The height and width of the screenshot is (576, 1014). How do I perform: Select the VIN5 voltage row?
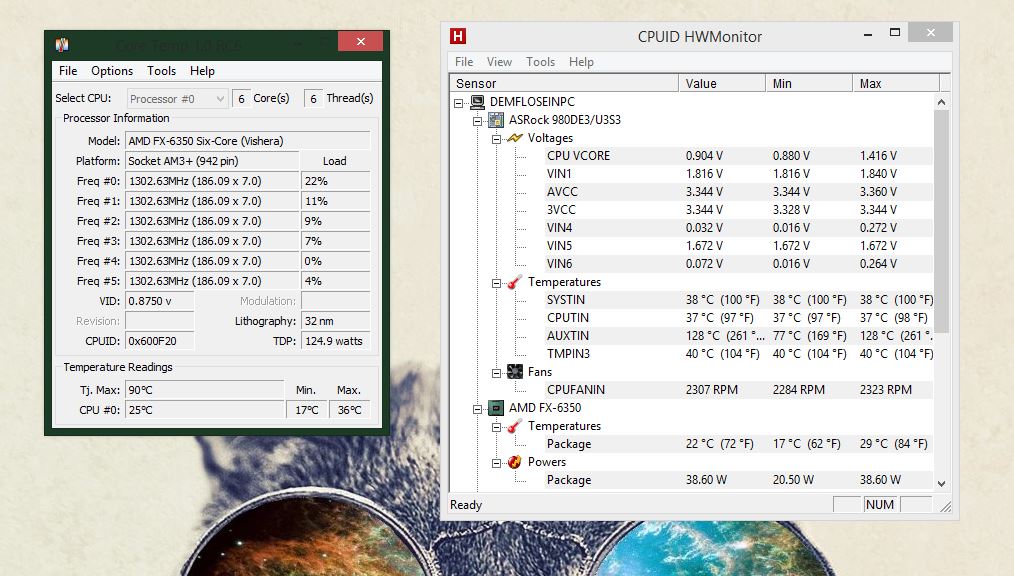(x=739, y=246)
